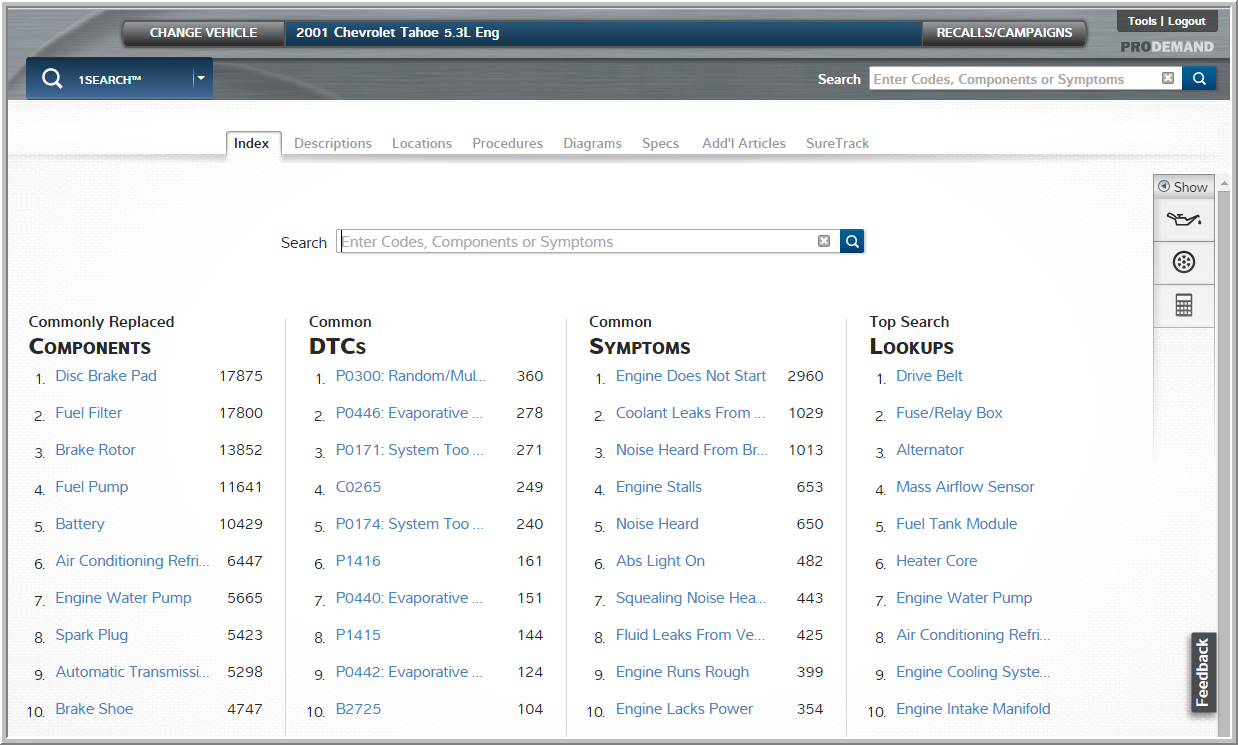
Task: Follow the Disc Brake Pad component link
Action: (106, 375)
